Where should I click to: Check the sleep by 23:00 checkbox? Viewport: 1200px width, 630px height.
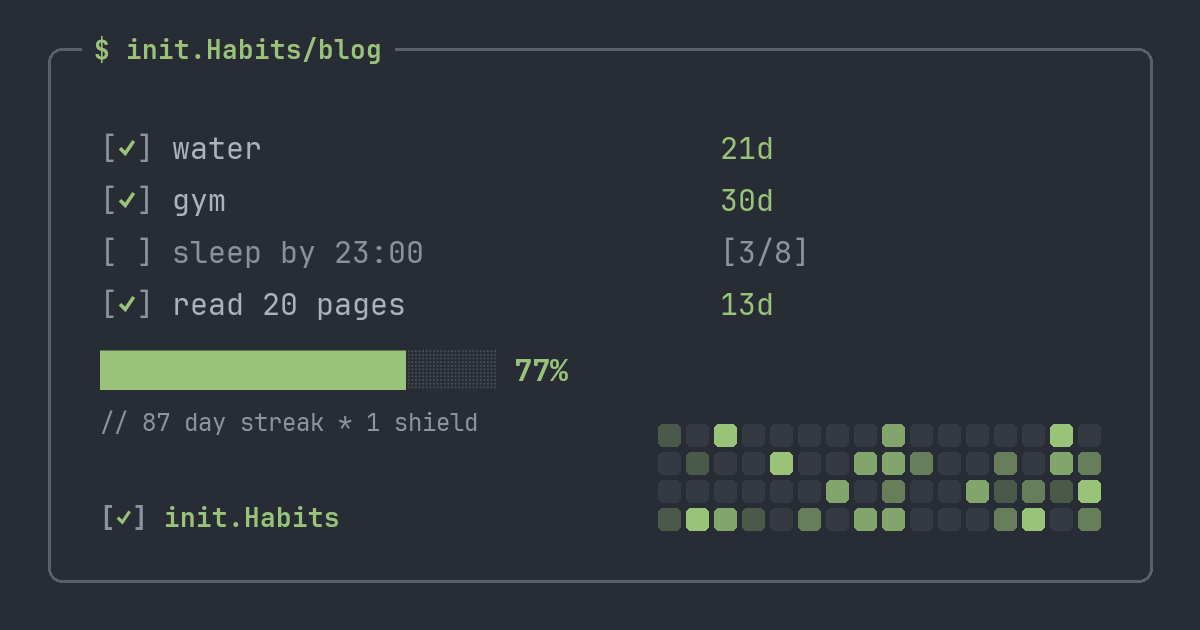(x=127, y=253)
